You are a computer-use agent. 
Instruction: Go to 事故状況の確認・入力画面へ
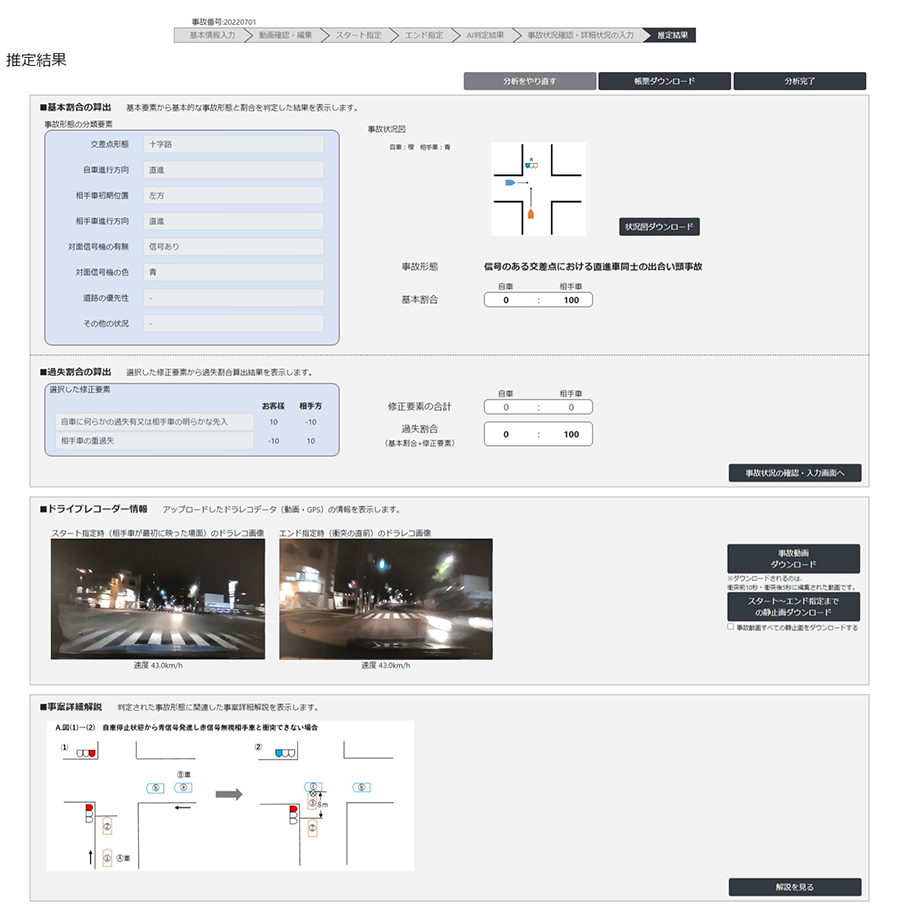pos(795,473)
